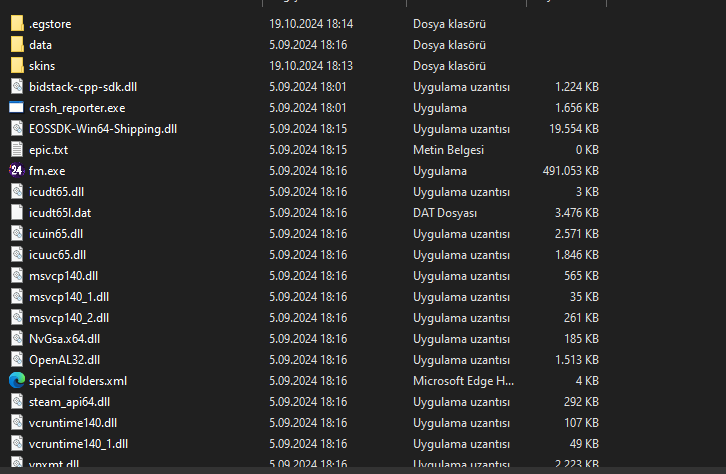Click the bidstack-cpp-sdk.dll file icon
This screenshot has width=726, height=474.
coord(17,87)
